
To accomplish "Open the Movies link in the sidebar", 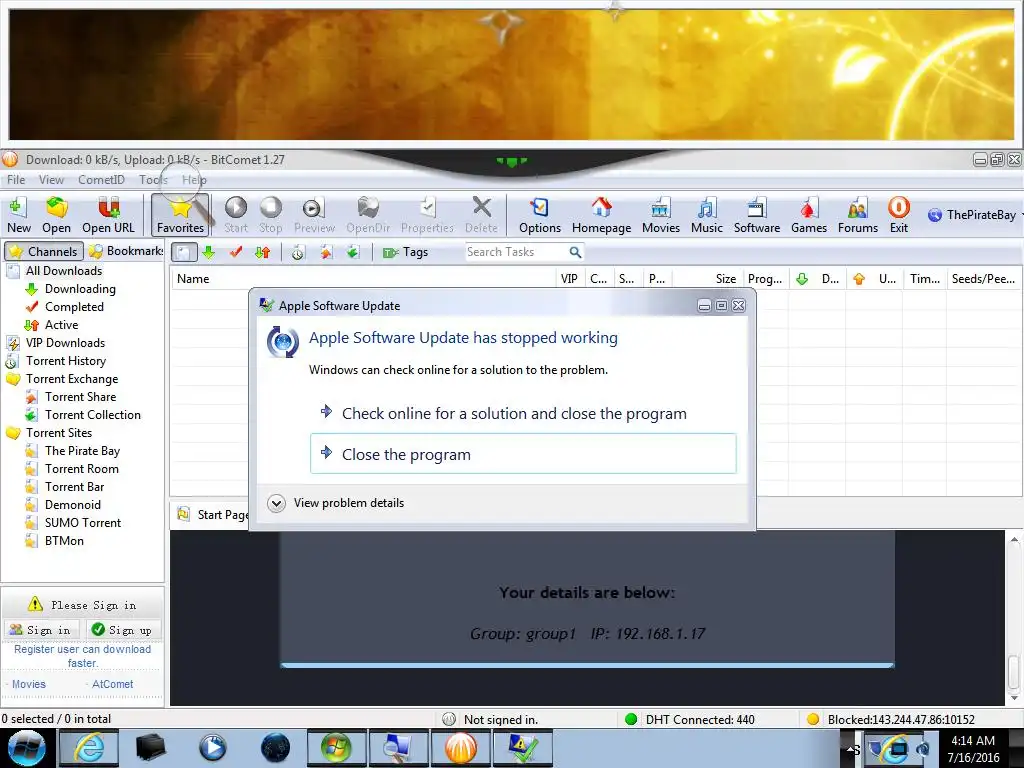I will tap(29, 684).
